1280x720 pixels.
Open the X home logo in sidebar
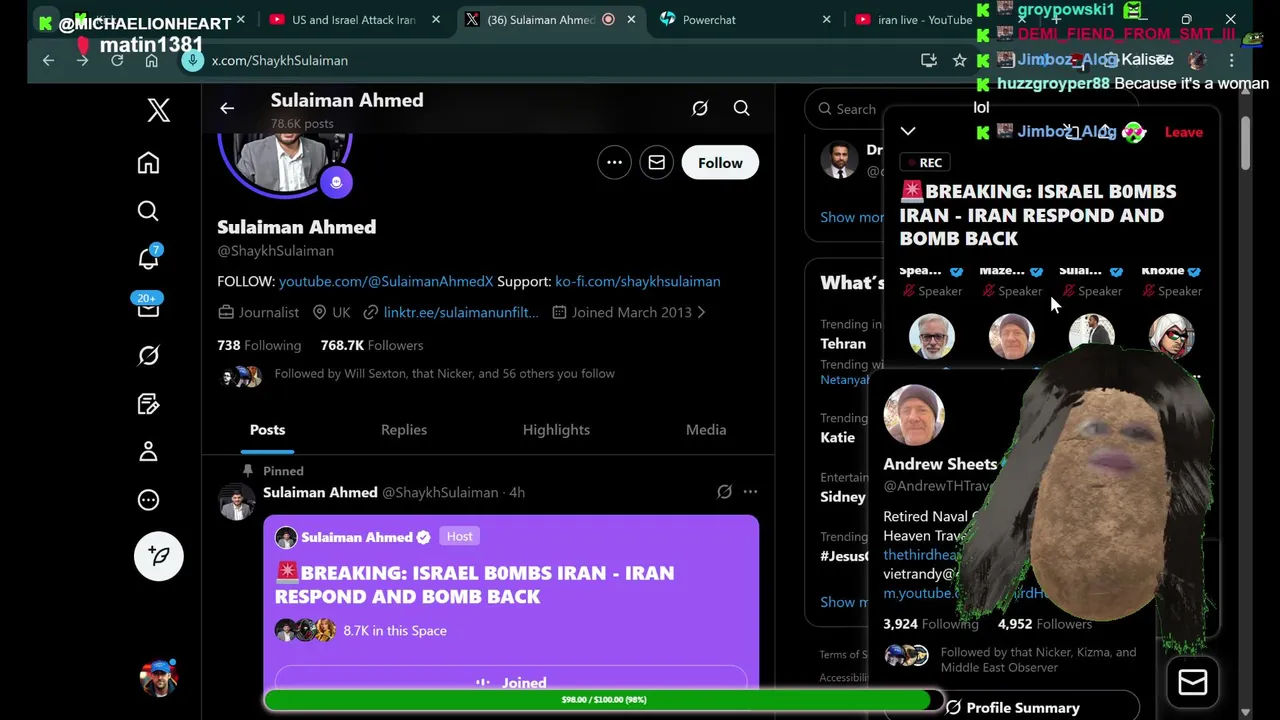pyautogui.click(x=159, y=110)
